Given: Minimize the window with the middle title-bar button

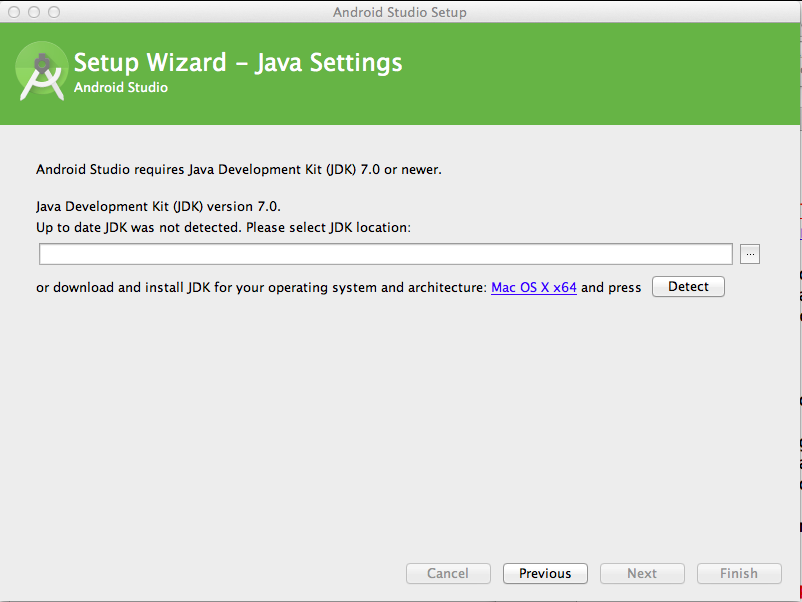Looking at the screenshot, I should point(34,12).
